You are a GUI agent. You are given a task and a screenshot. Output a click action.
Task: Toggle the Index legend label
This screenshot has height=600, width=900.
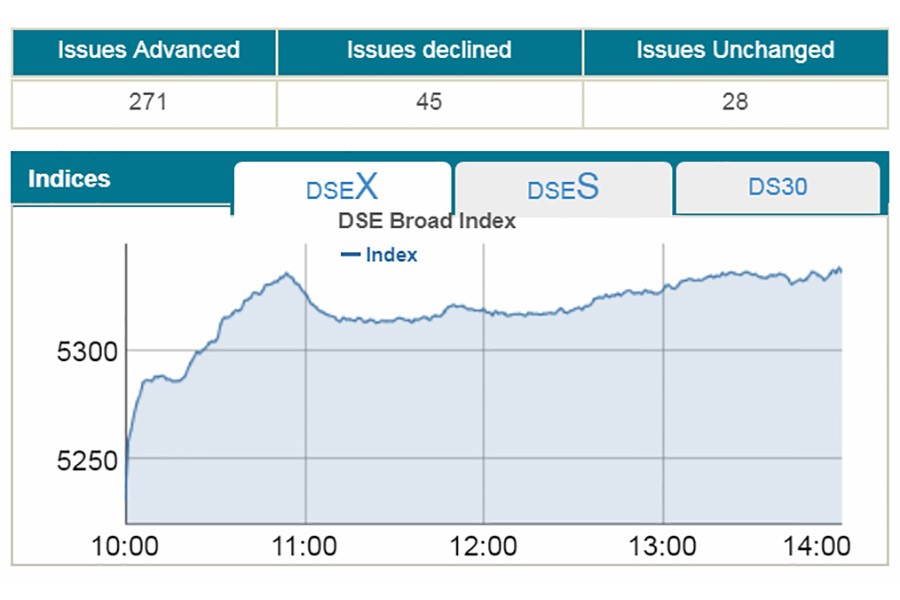coord(391,255)
